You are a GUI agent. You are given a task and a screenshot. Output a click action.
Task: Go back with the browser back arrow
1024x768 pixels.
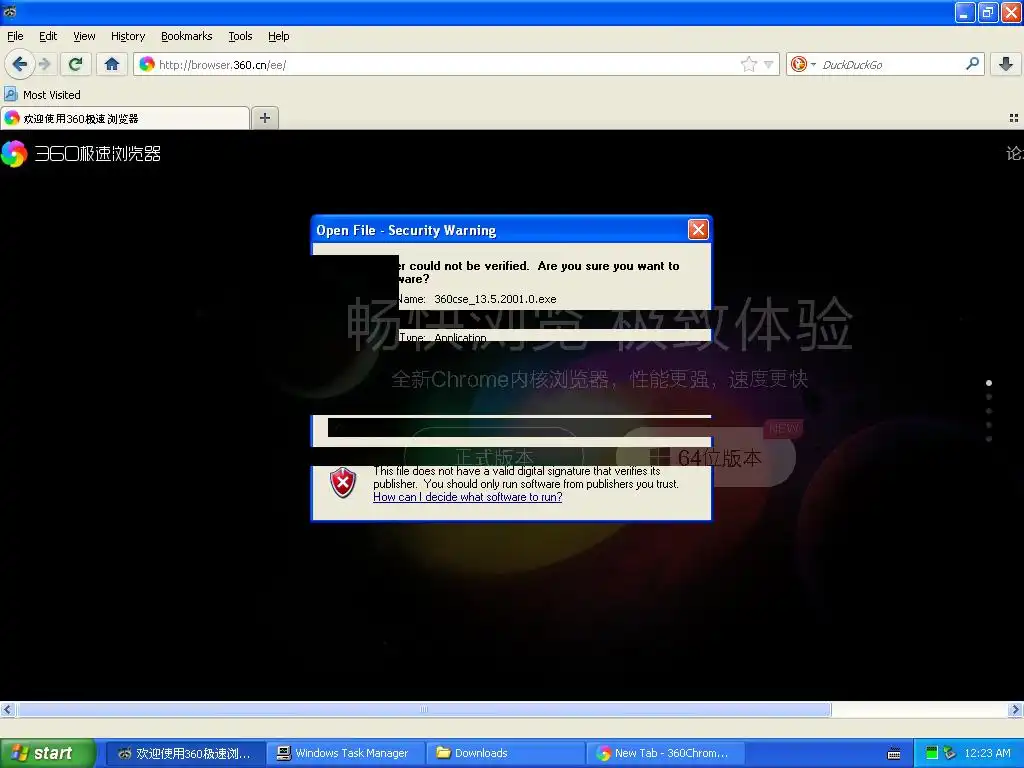20,64
